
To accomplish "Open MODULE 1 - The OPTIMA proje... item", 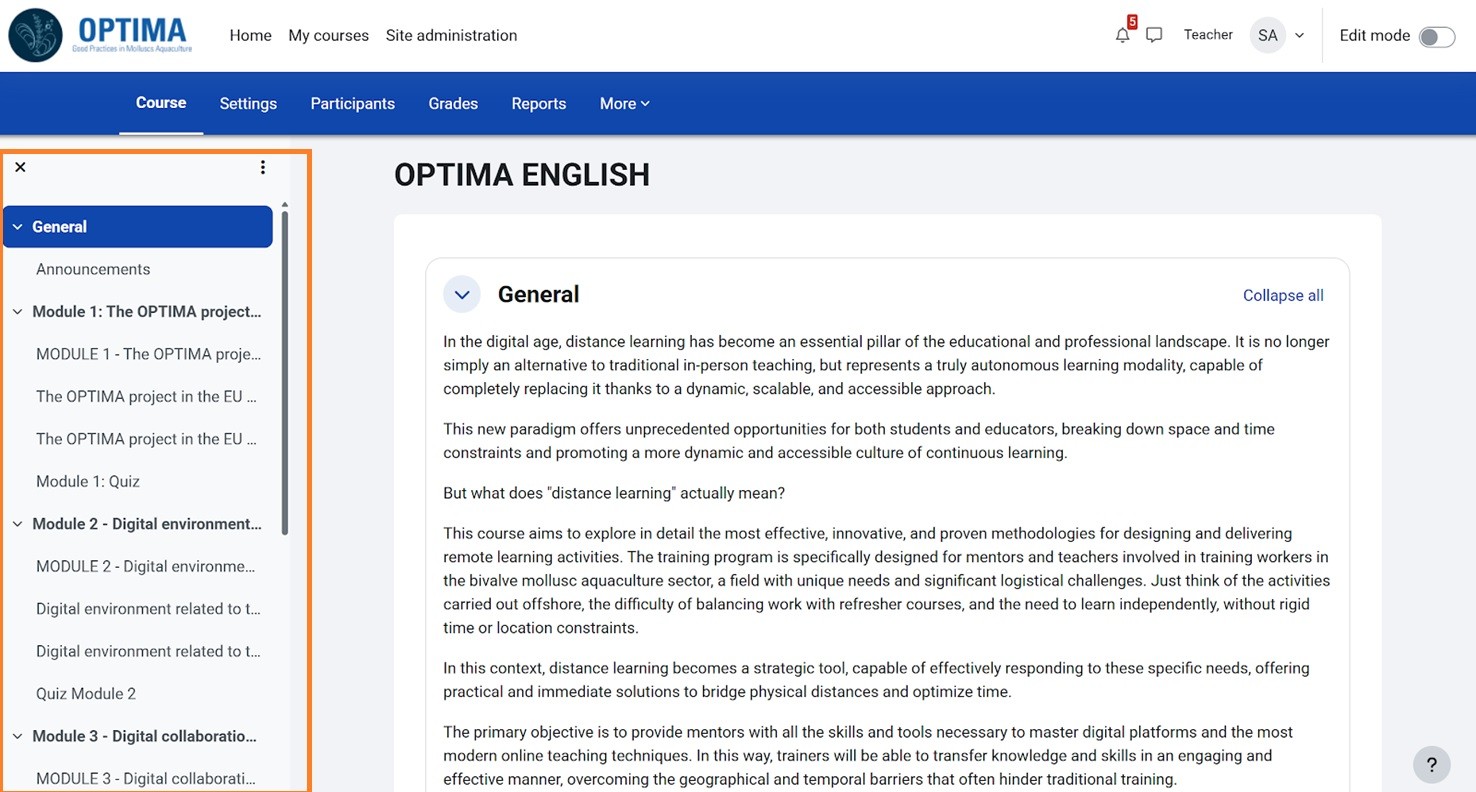I will (x=149, y=354).
